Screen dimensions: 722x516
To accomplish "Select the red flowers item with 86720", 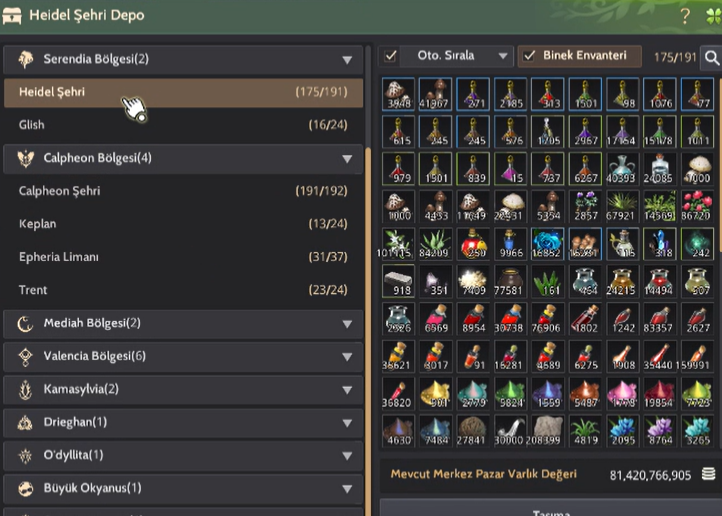I will 697,206.
